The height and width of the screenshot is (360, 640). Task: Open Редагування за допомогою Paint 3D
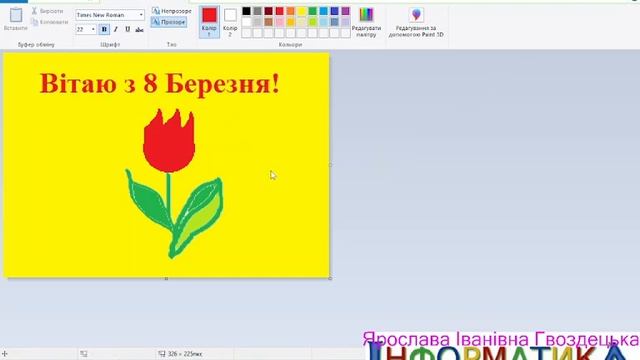click(x=416, y=22)
